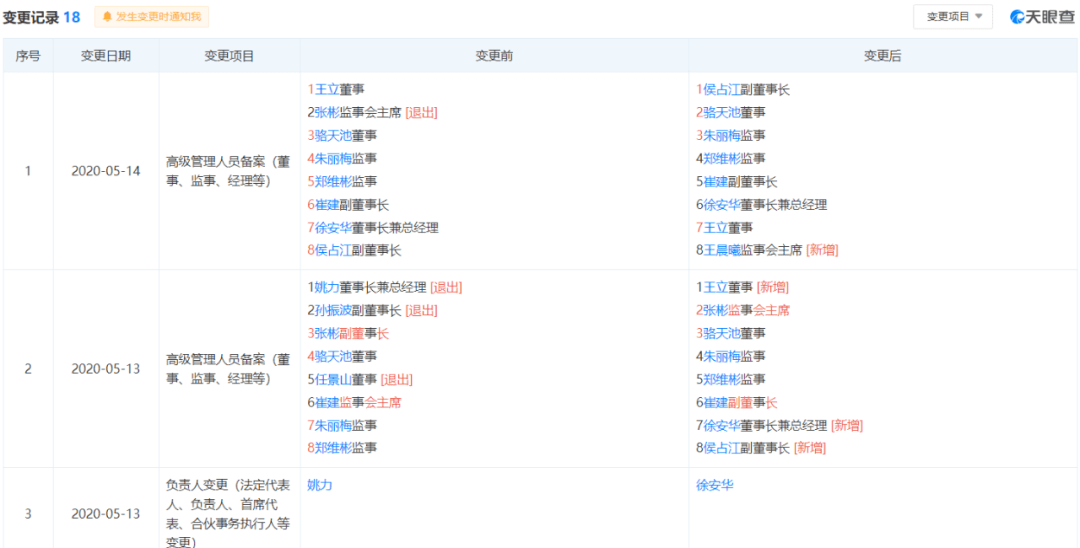1080x548 pixels.
Task: Open 侯占江 in 变更前 of 2020-05-14 record
Action: (x=333, y=251)
